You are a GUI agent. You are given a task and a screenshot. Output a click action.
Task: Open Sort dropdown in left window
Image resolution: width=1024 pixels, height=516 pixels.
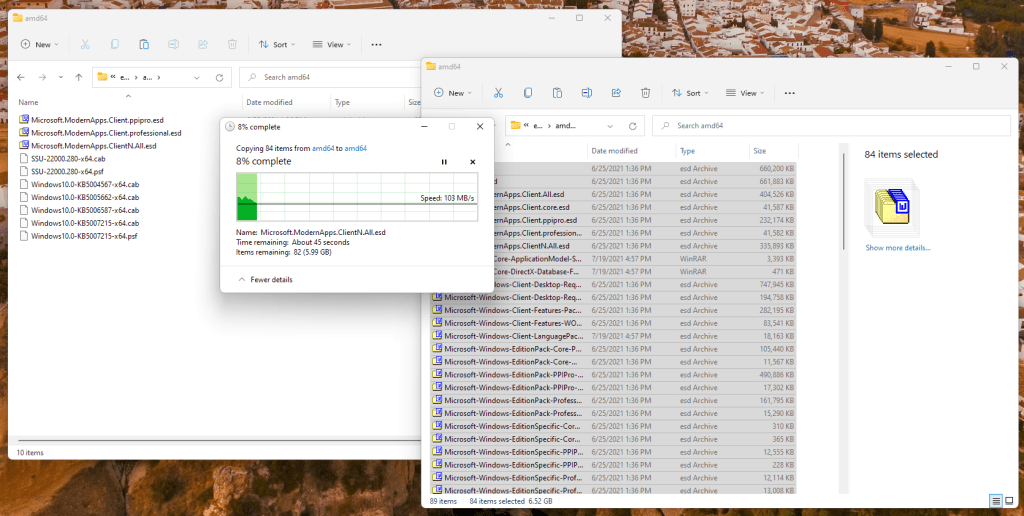[277, 44]
